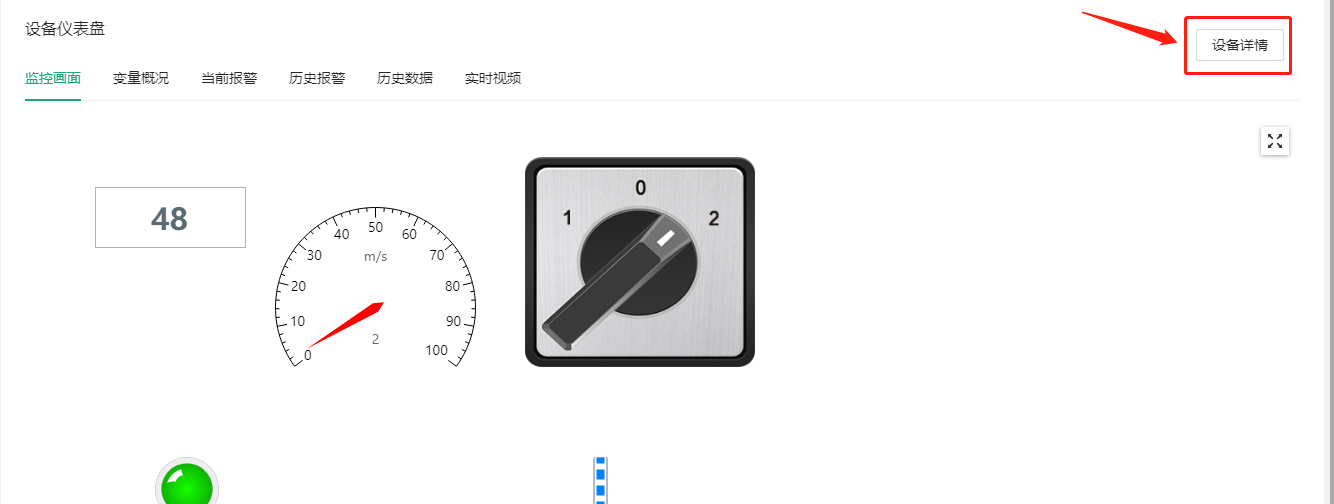The width and height of the screenshot is (1334, 504).
Task: Click the 设备仪表盘 page title
Action: (x=65, y=29)
